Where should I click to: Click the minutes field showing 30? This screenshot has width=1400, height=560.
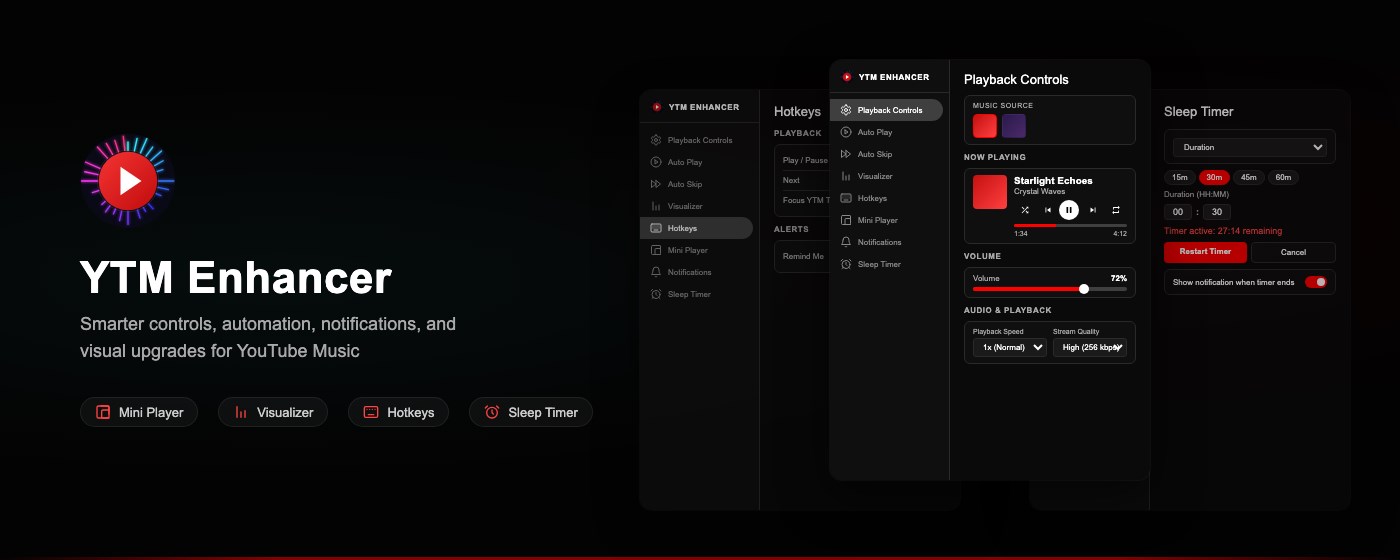1217,212
